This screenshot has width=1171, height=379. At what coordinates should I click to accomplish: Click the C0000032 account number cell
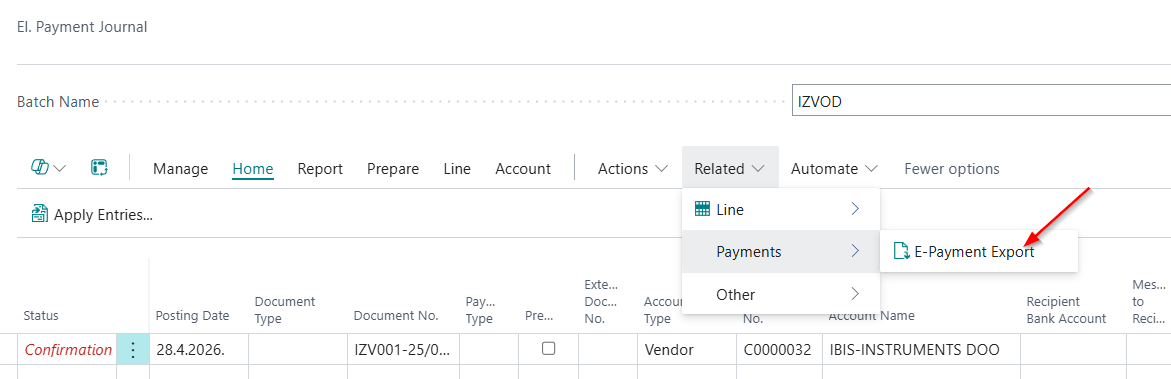(780, 349)
